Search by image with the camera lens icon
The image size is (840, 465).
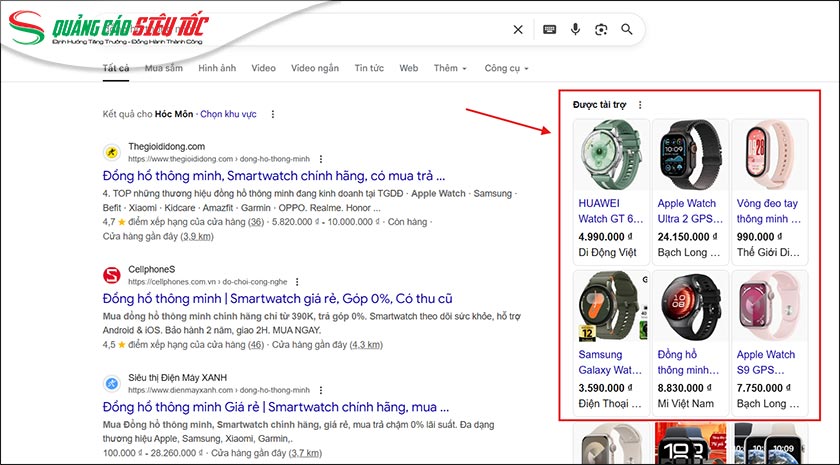601,30
